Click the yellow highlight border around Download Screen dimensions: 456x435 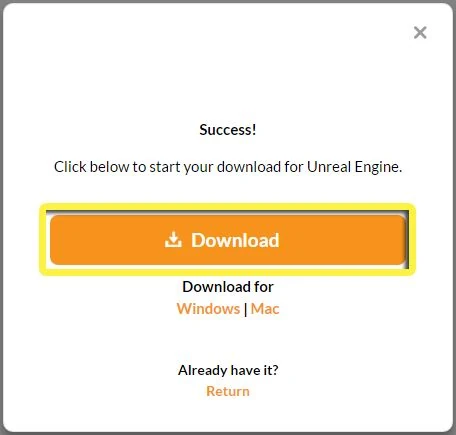point(228,206)
